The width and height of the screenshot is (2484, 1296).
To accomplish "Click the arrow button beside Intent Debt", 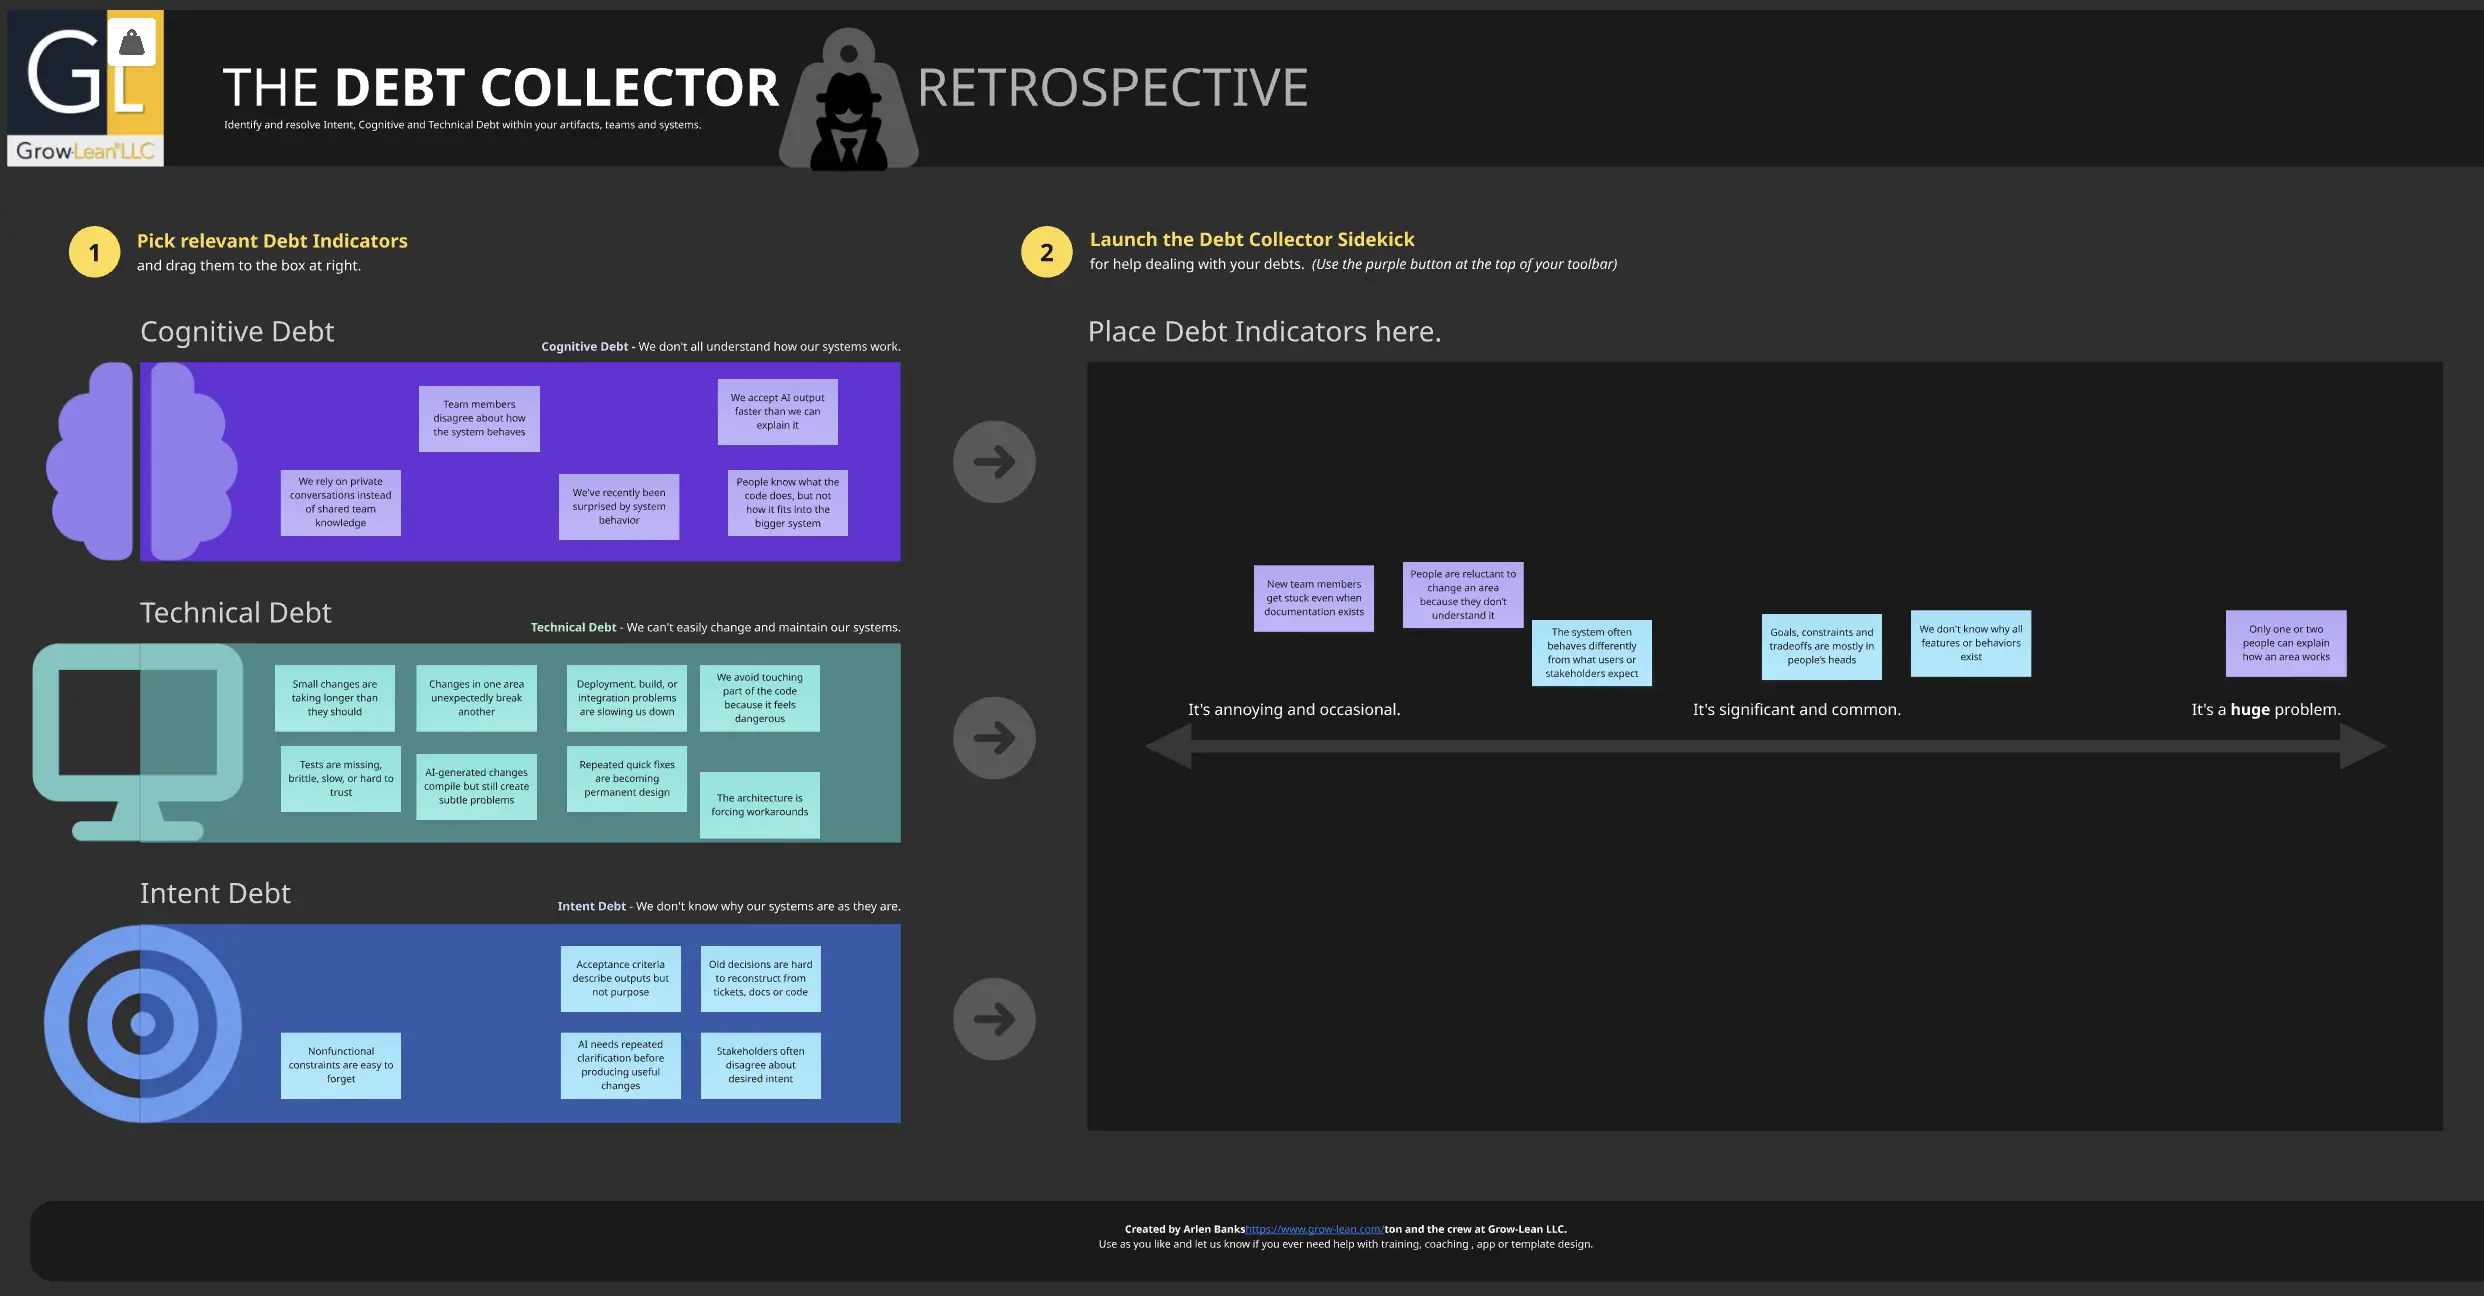I will (994, 1019).
